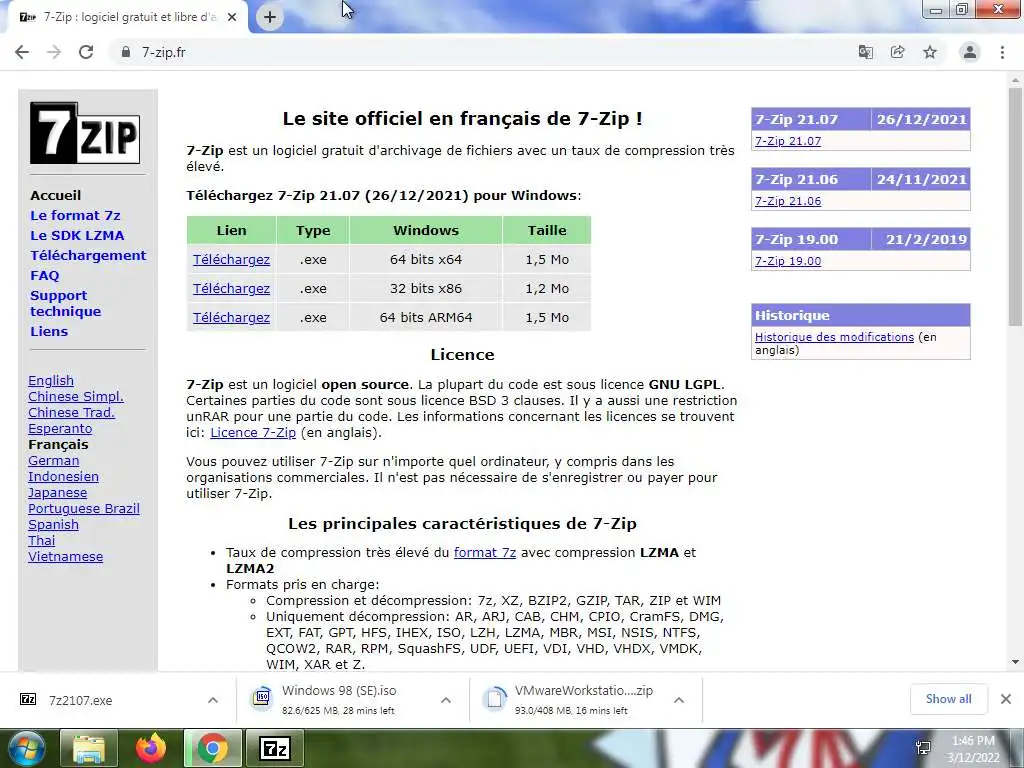Switch site language to German

(x=54, y=460)
